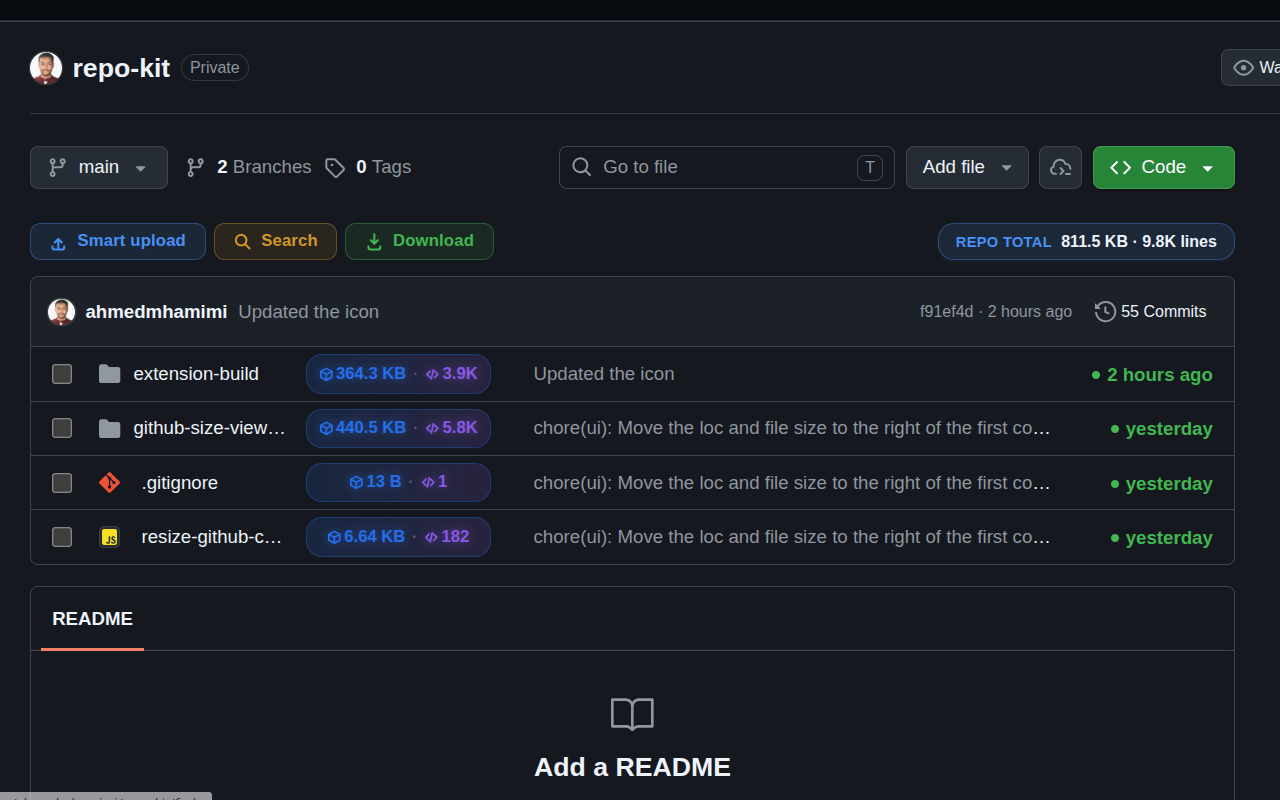The width and height of the screenshot is (1280, 800).
Task: Click the folder icon for github-size-view…
Action: [x=110, y=428]
